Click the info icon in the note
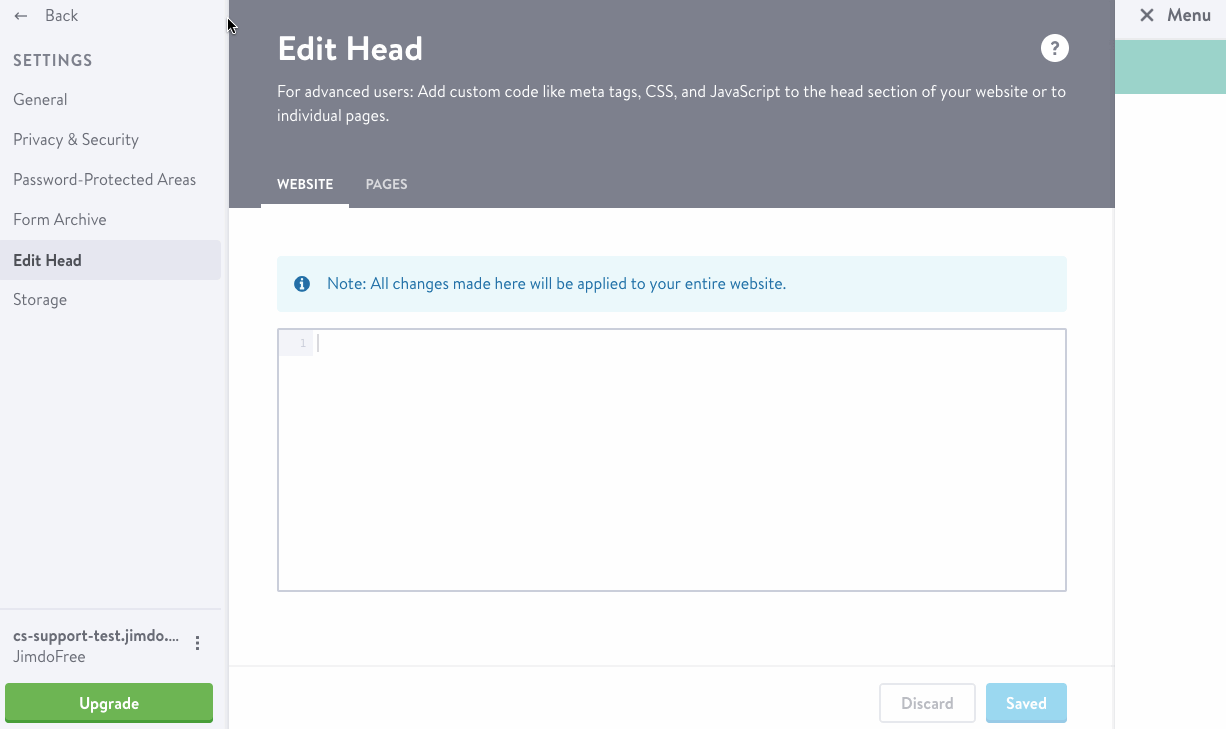1226x729 pixels. coord(302,284)
